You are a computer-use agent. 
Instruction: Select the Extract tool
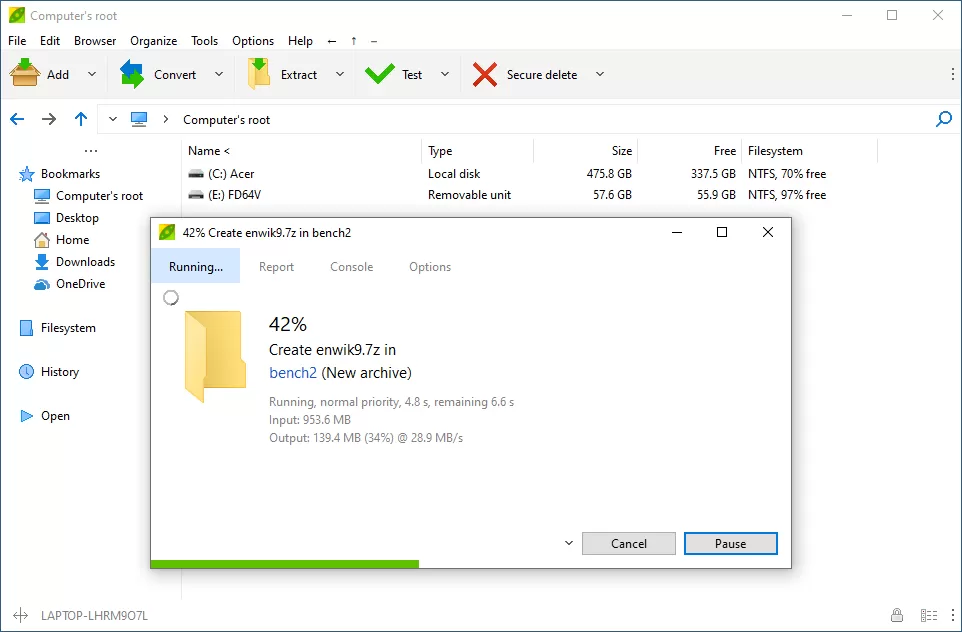pos(259,73)
